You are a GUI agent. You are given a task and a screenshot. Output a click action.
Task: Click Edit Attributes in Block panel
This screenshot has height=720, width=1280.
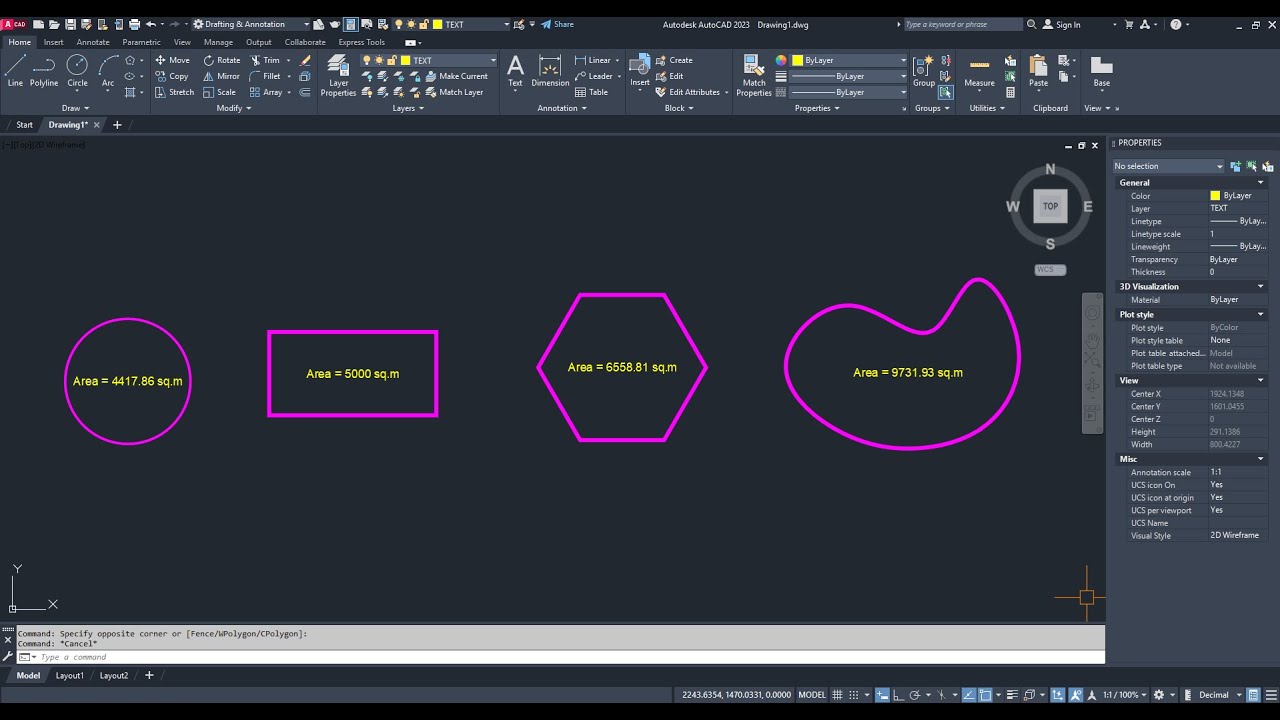pyautogui.click(x=688, y=92)
